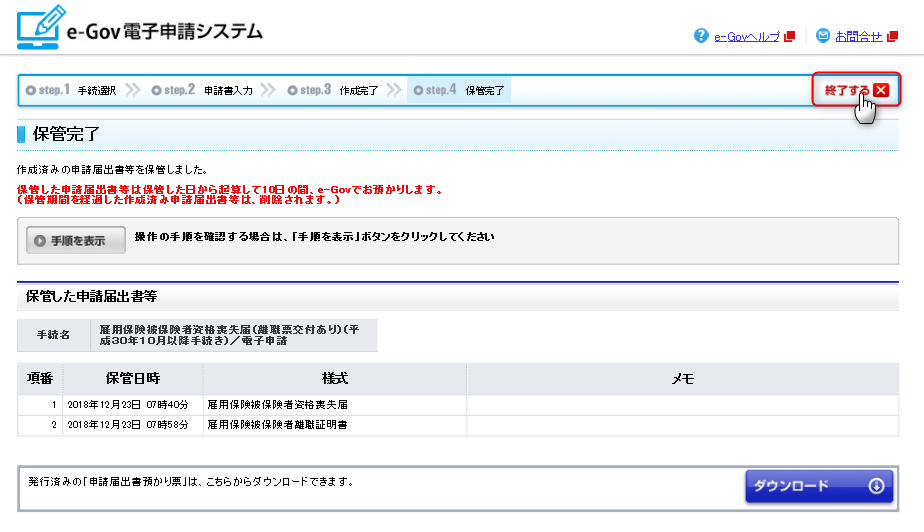This screenshot has width=924, height=532.
Task: Click the 雇用保険被保険者資格喪失届 table row
Action: (278, 405)
